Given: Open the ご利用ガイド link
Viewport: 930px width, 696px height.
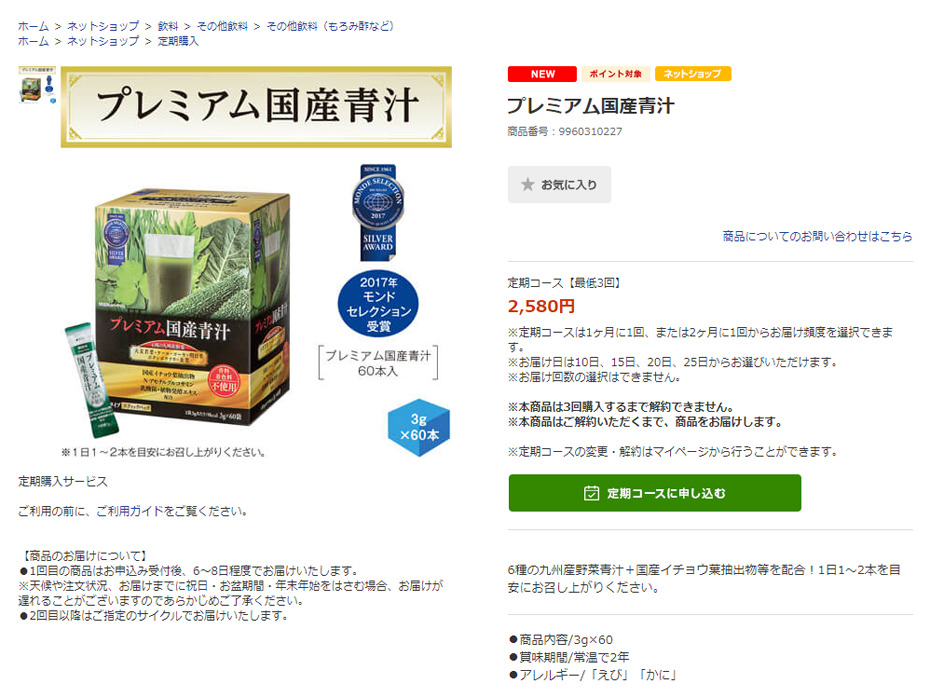Looking at the screenshot, I should 130,511.
